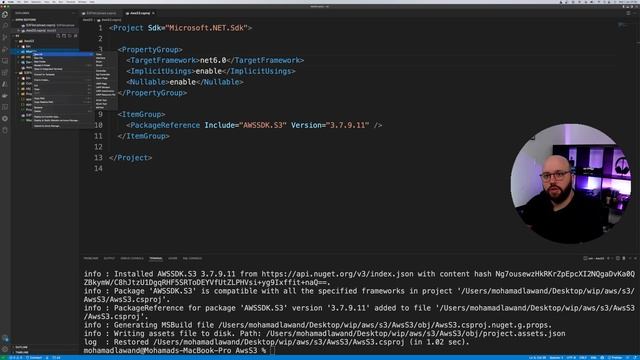Close the bottom panel
This screenshot has width=640, height=360.
[x=635, y=258]
